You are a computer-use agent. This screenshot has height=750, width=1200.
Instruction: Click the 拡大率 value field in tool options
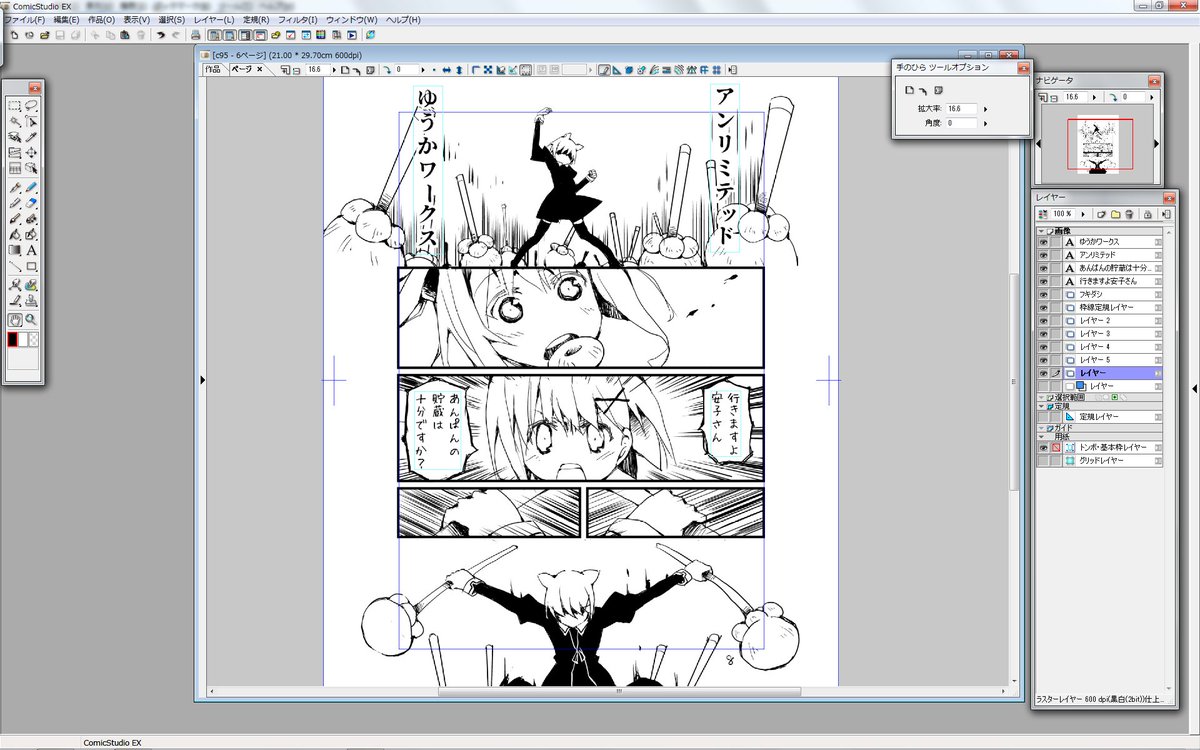[x=962, y=108]
